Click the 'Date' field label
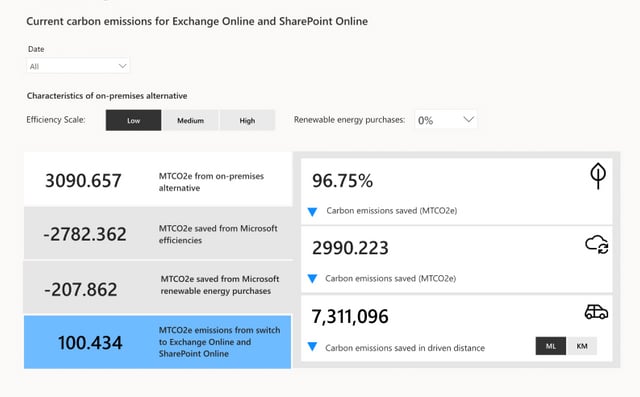Screen dimensions: 640x397 (36, 49)
